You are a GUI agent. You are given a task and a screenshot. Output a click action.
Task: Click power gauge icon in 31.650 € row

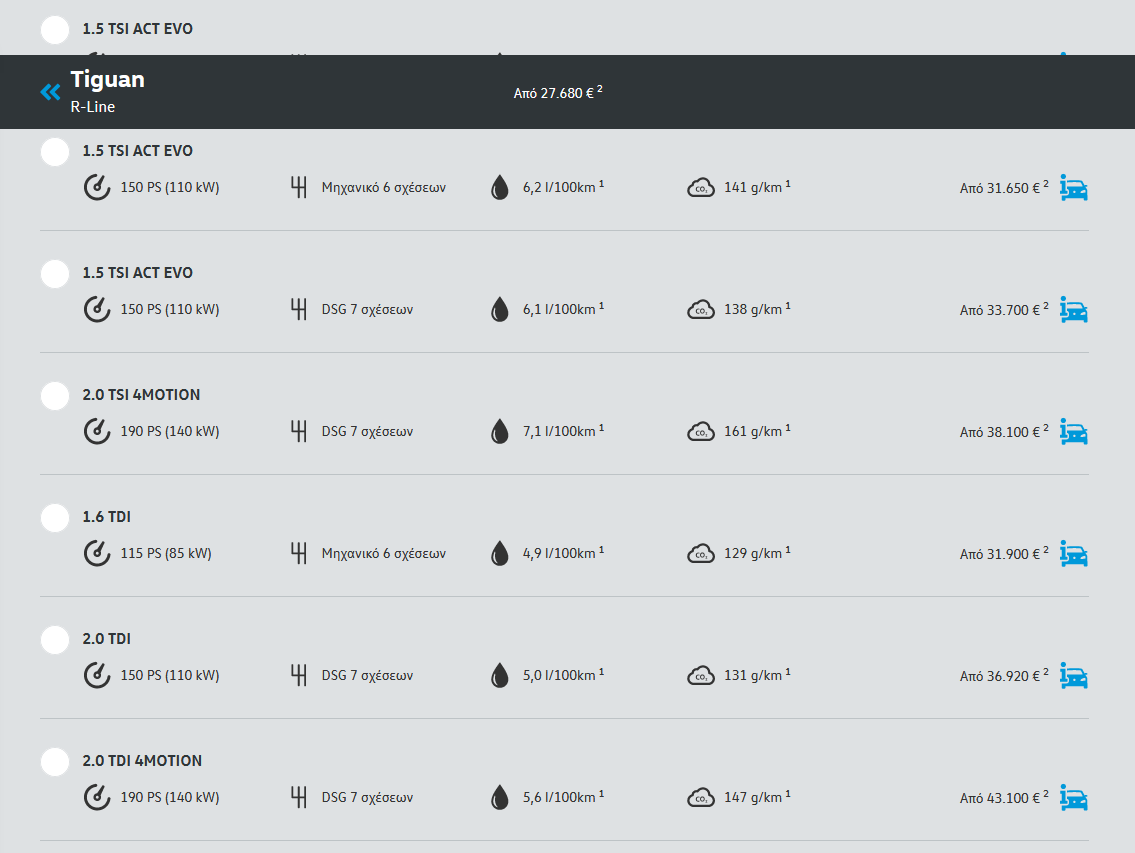[x=97, y=187]
